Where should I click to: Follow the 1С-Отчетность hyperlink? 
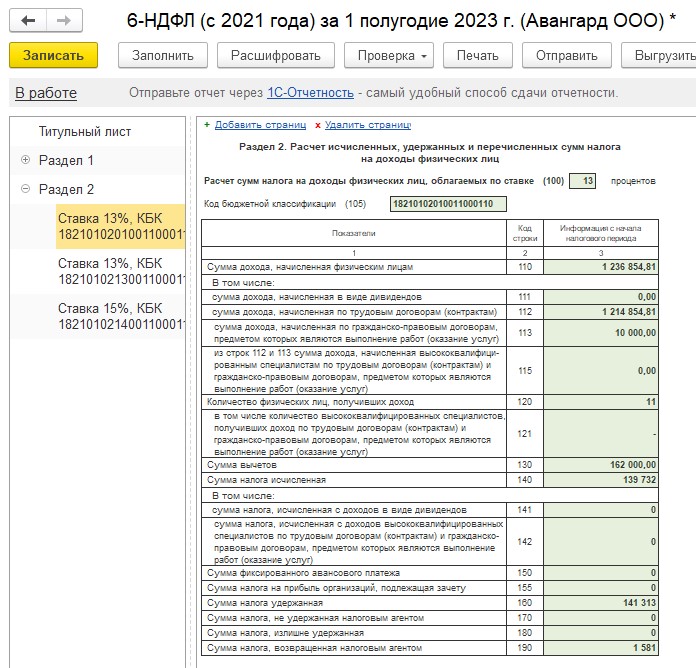(x=310, y=93)
